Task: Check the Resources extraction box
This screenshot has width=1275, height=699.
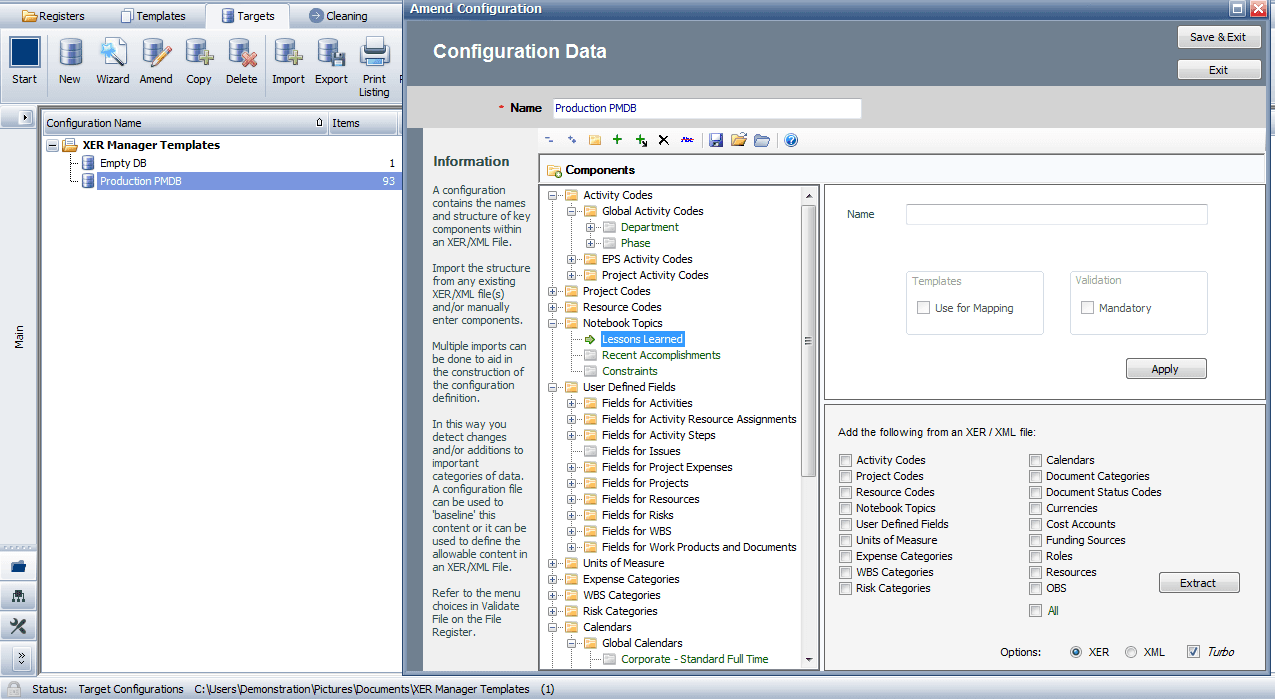Action: (1036, 572)
